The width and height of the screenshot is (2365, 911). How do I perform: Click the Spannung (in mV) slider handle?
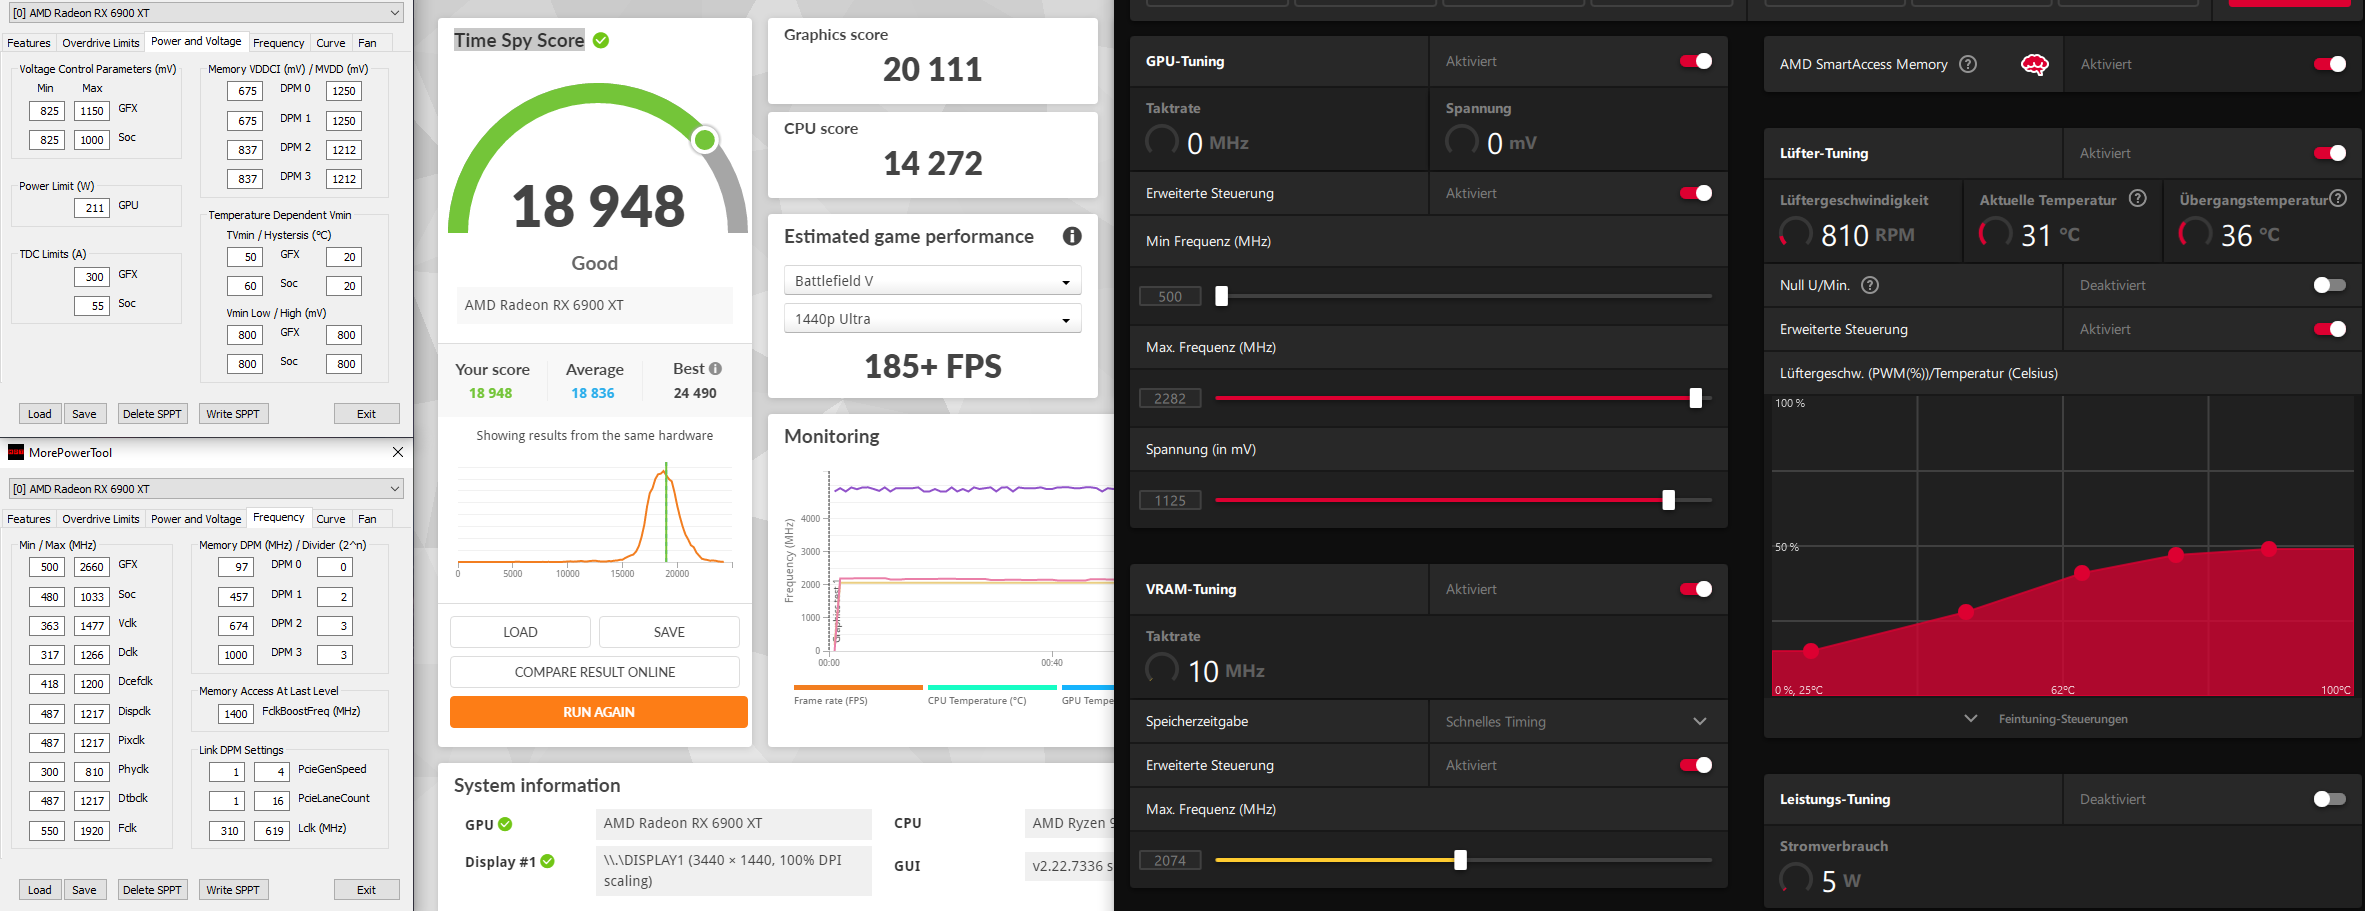(x=1669, y=500)
